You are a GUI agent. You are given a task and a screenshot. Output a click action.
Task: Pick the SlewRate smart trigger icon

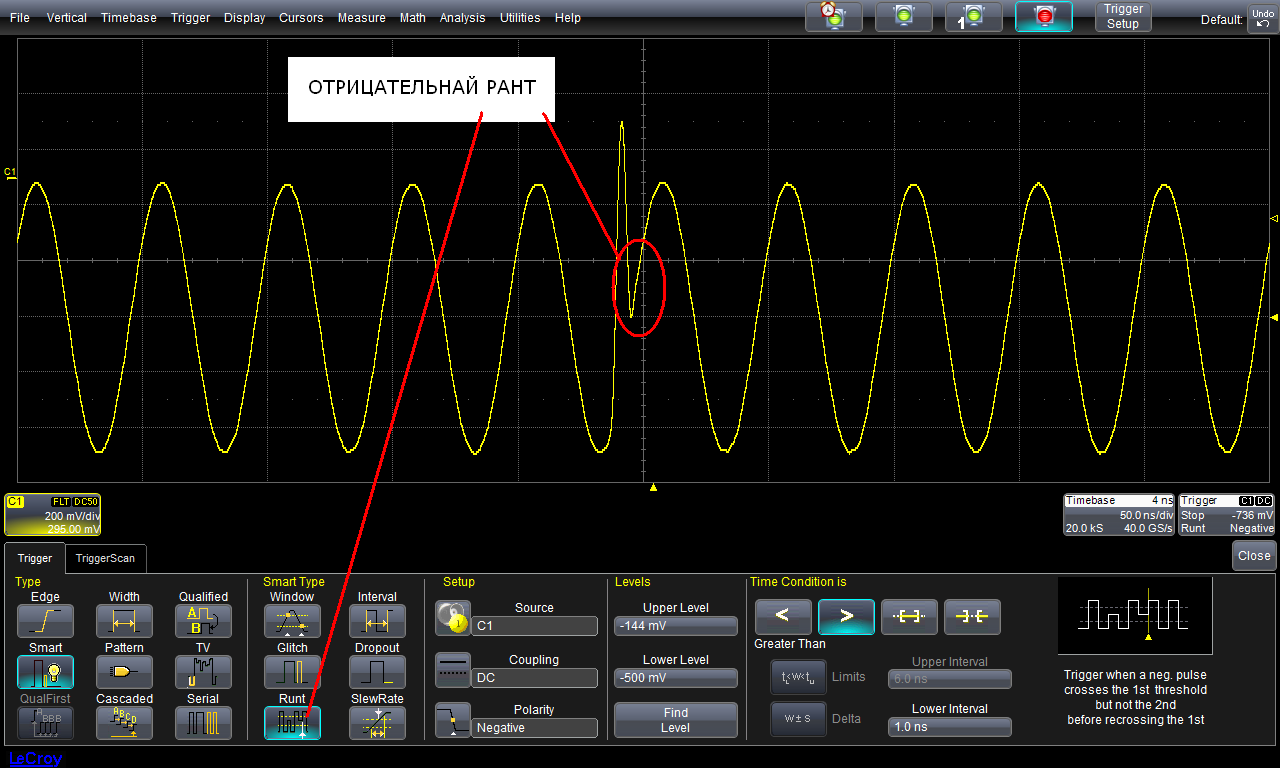pyautogui.click(x=377, y=723)
